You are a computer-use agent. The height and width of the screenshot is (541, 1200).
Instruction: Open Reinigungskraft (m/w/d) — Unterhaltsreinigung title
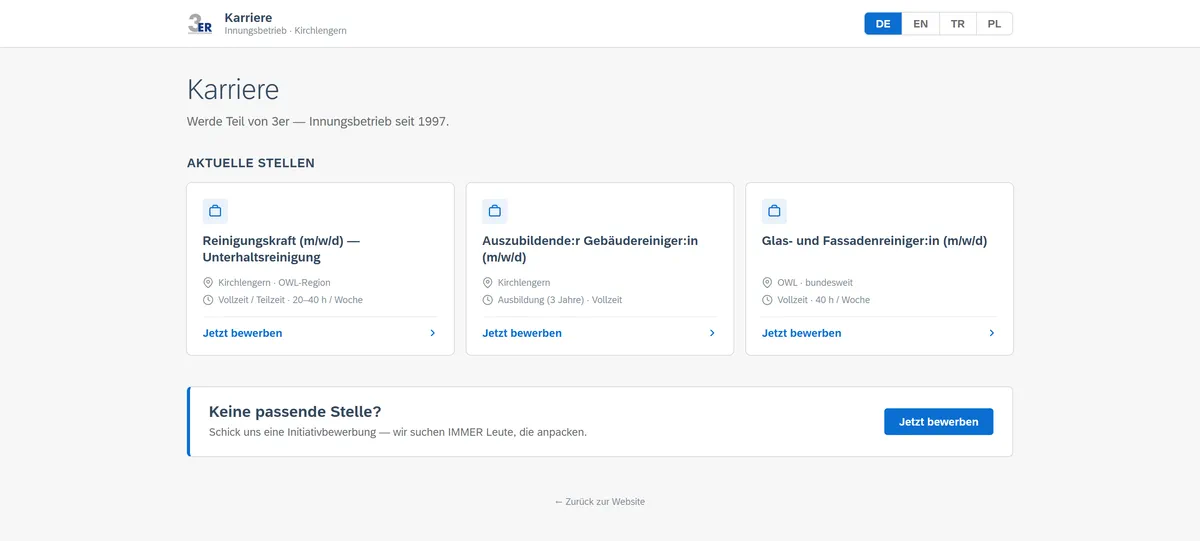tap(281, 249)
